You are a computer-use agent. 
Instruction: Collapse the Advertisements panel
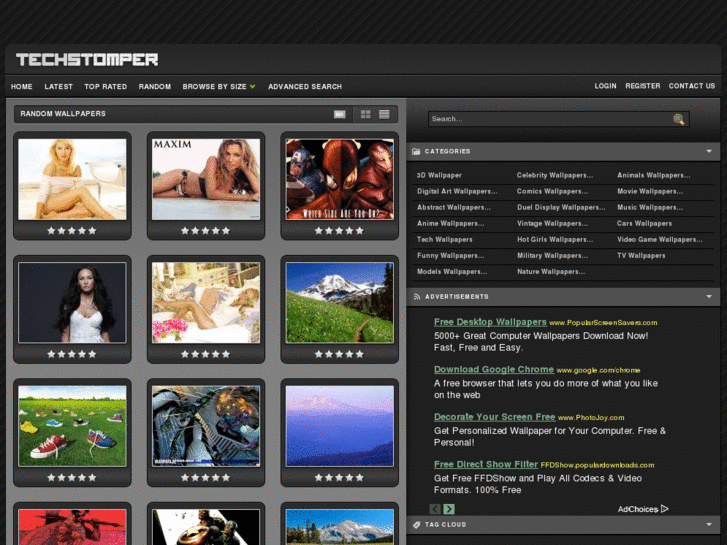pos(709,297)
